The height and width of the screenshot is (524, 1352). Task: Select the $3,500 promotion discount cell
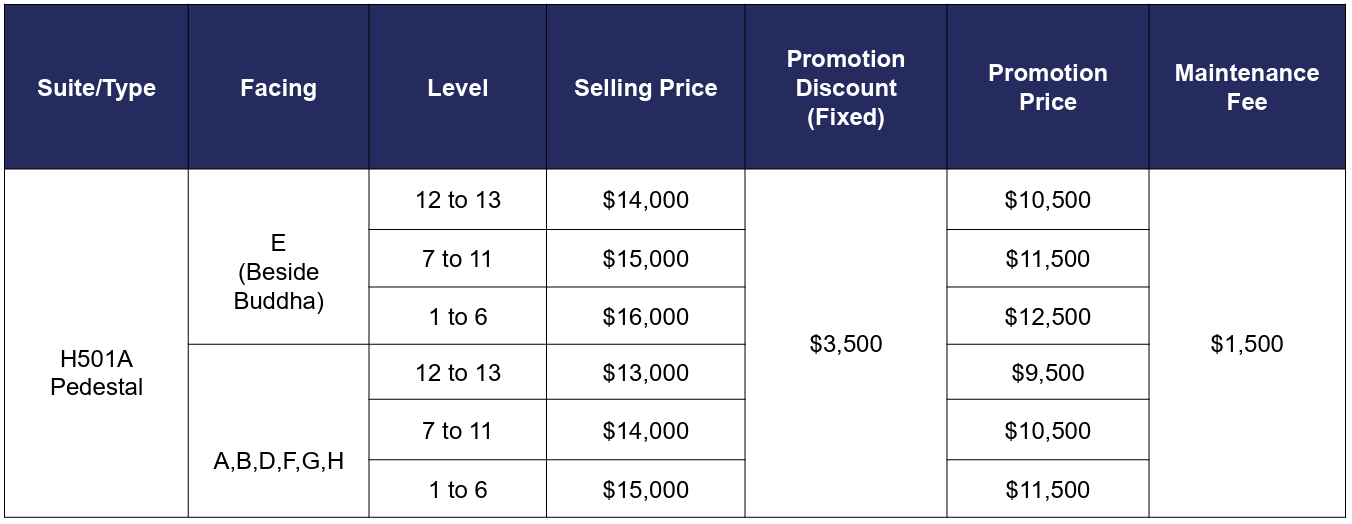845,343
